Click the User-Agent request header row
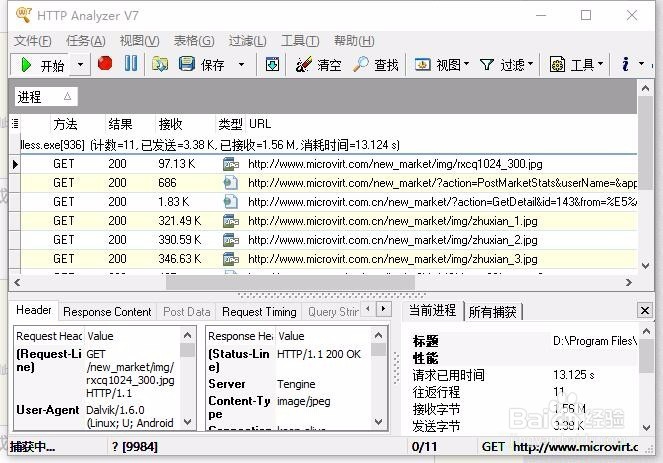Image resolution: width=663 pixels, height=463 pixels. (x=98, y=416)
